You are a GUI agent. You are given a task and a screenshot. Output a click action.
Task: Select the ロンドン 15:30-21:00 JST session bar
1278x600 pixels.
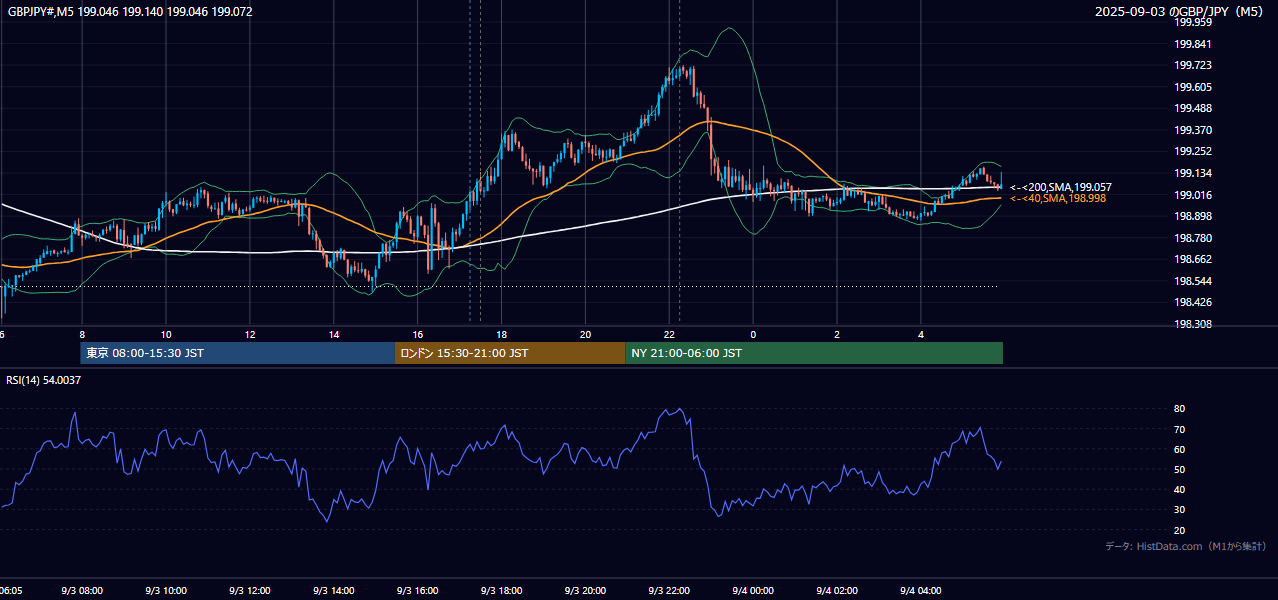510,353
